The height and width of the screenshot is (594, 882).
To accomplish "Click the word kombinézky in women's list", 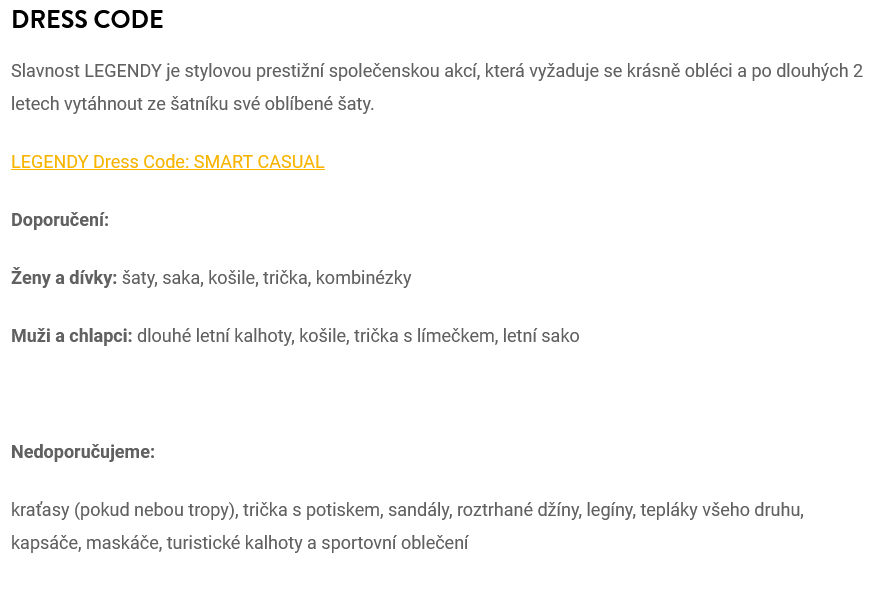I will [363, 278].
